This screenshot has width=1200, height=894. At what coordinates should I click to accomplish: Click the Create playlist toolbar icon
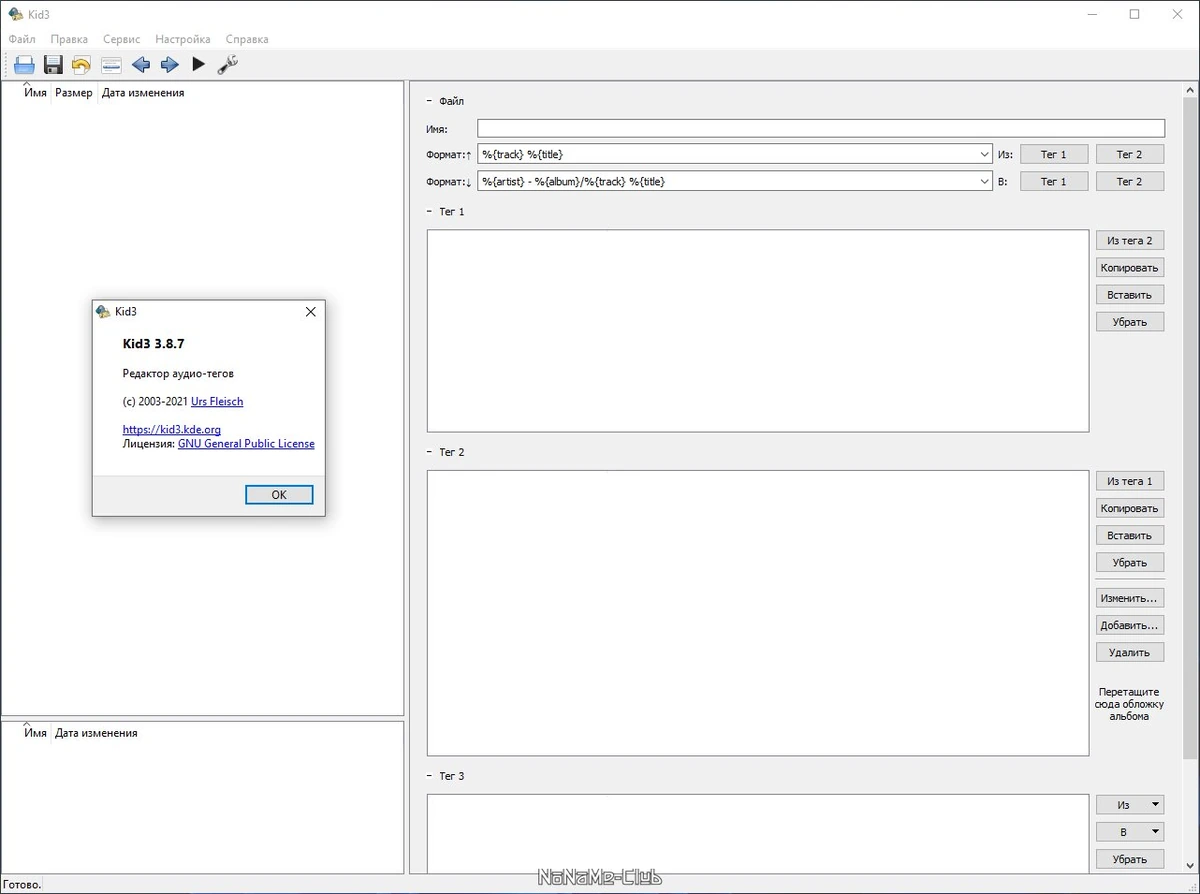pos(111,65)
